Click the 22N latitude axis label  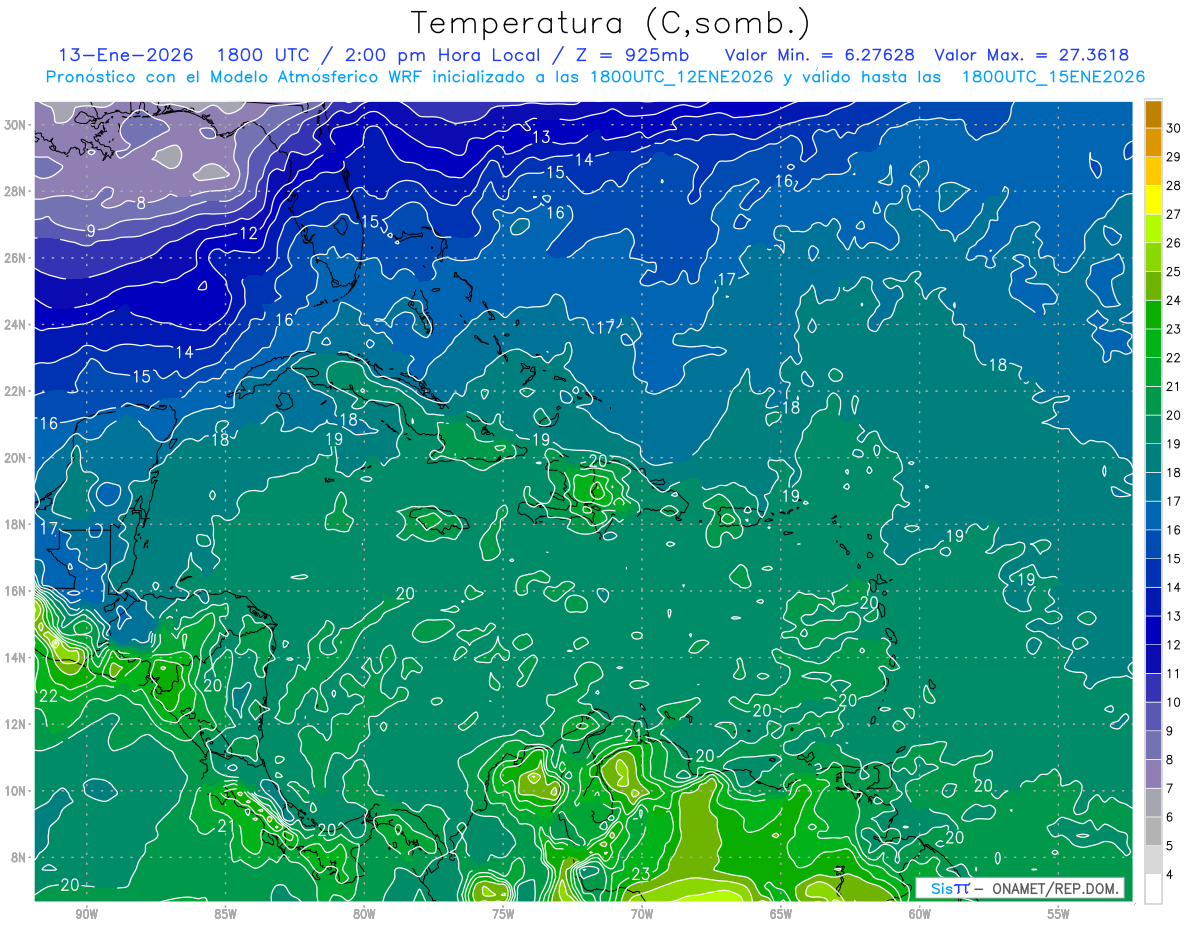tap(16, 391)
